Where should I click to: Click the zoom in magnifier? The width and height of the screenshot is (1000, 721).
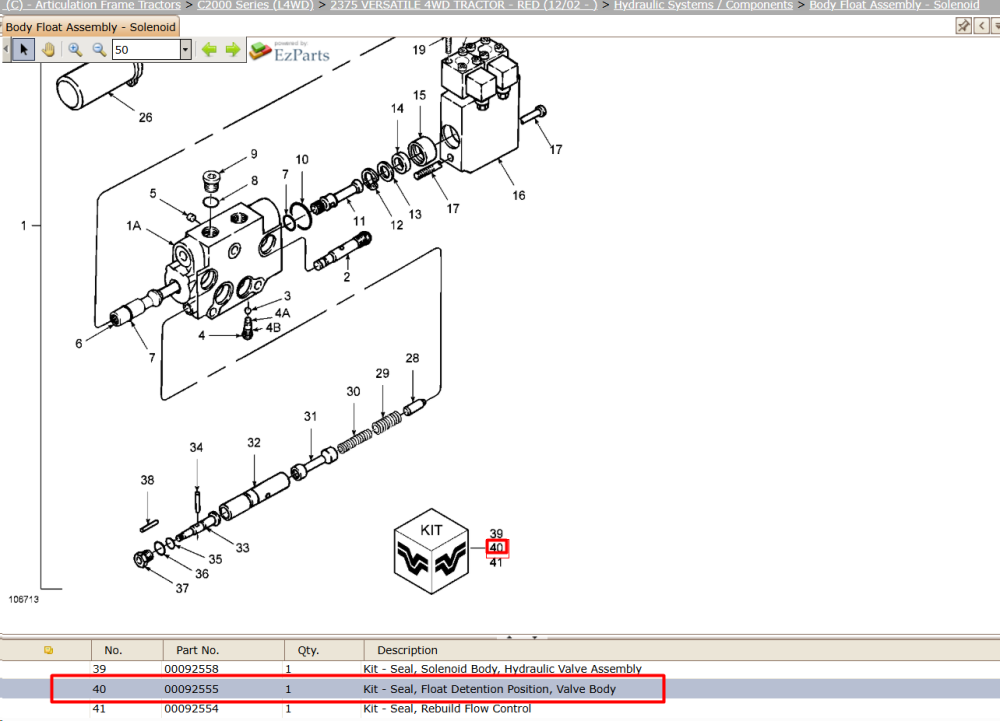coord(75,50)
